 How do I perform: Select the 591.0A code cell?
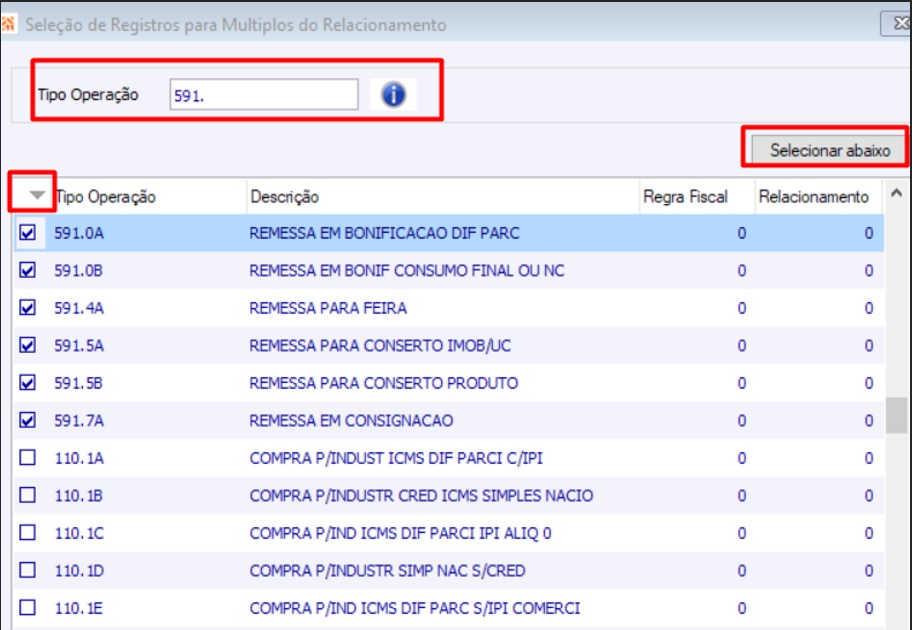[79, 233]
